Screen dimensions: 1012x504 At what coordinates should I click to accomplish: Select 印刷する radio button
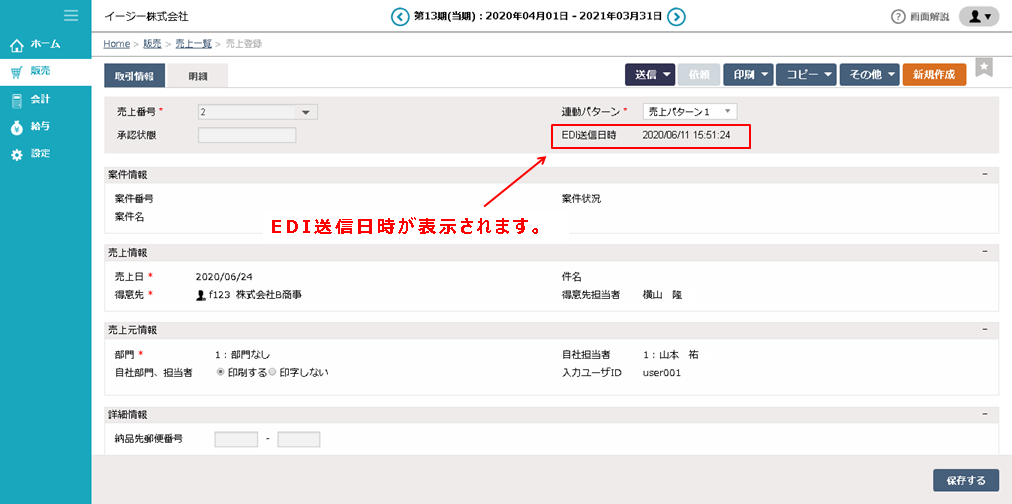point(221,372)
